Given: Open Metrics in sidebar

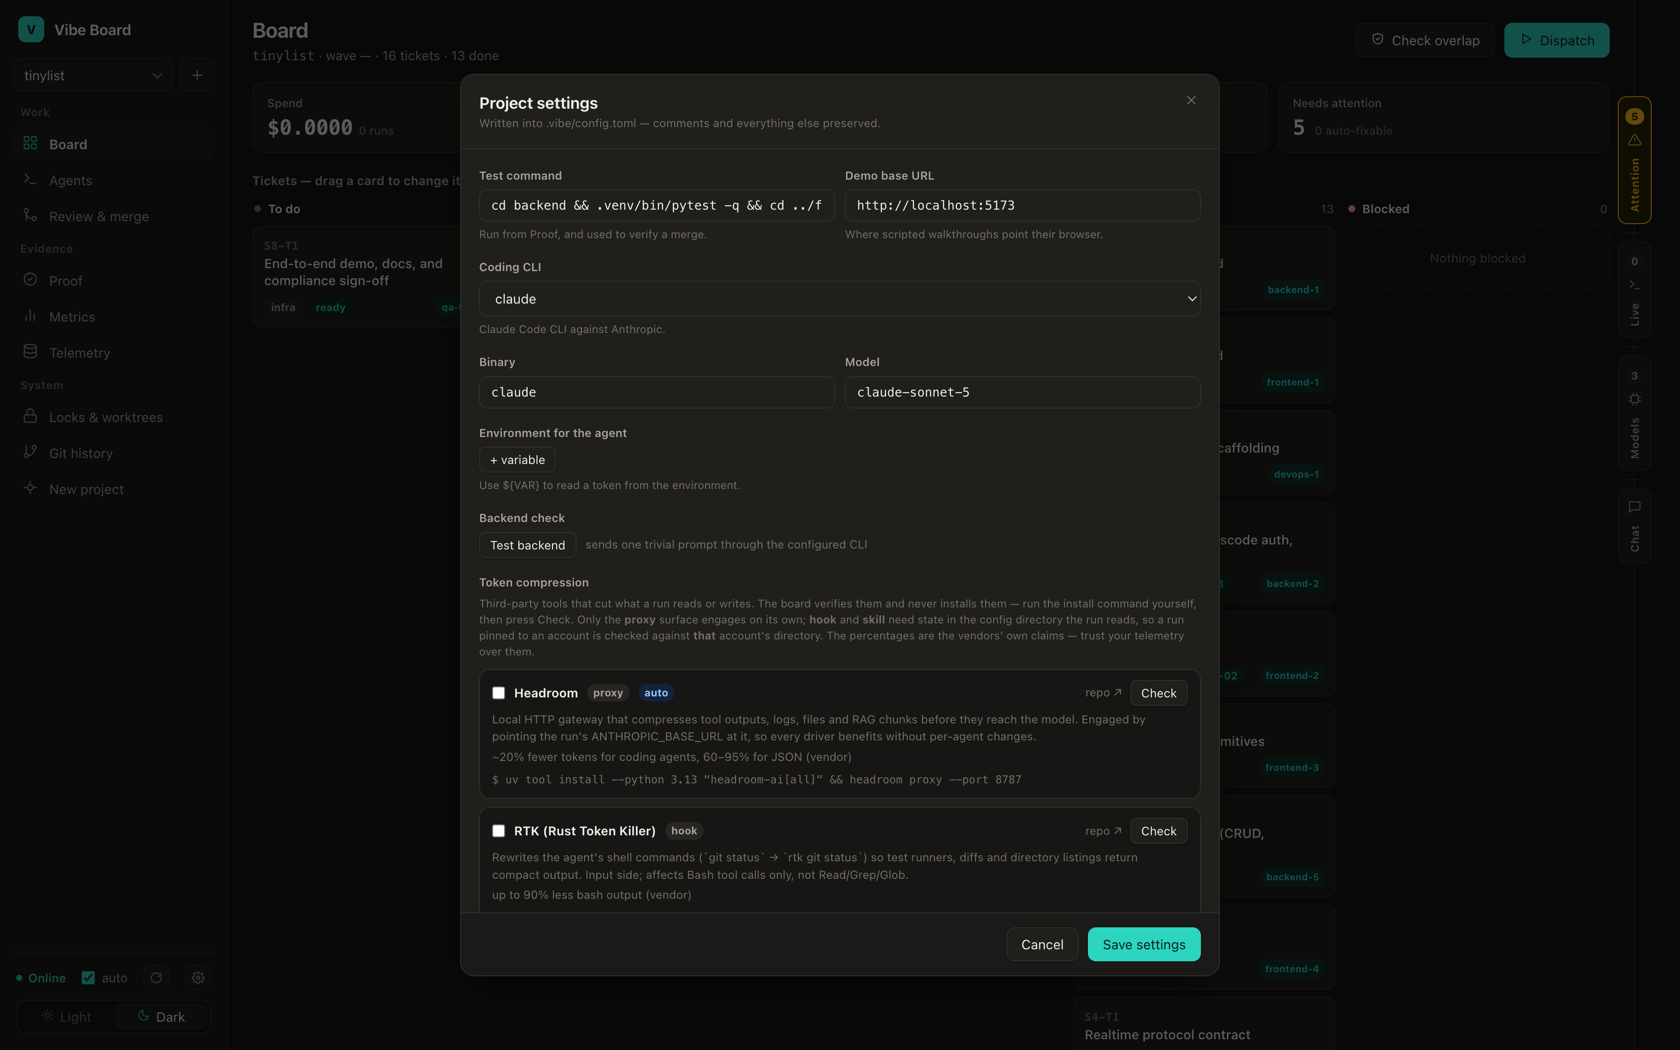Looking at the screenshot, I should (x=113, y=317).
